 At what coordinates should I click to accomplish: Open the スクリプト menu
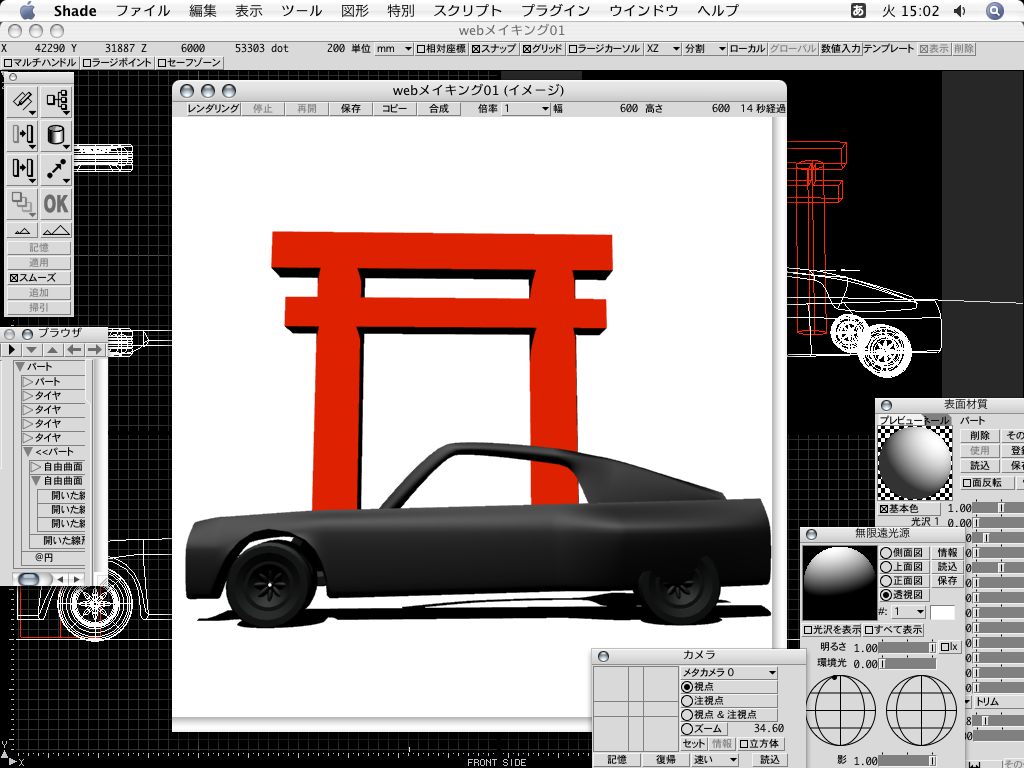click(x=467, y=11)
